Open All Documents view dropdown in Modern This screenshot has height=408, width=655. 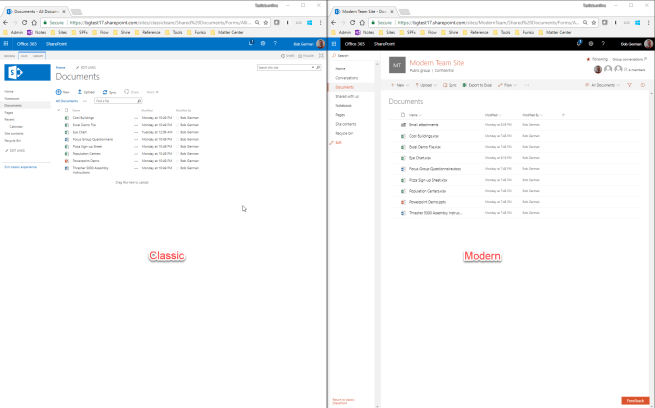point(602,85)
